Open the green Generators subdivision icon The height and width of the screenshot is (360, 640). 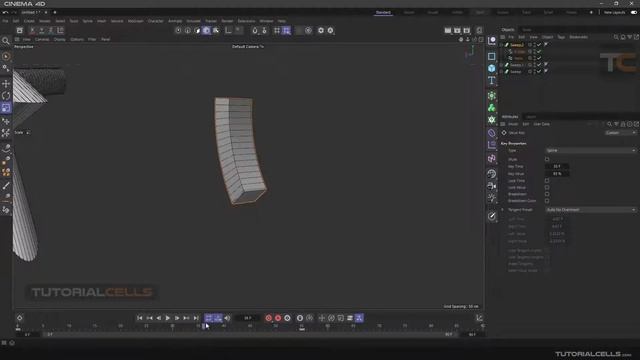click(x=491, y=96)
